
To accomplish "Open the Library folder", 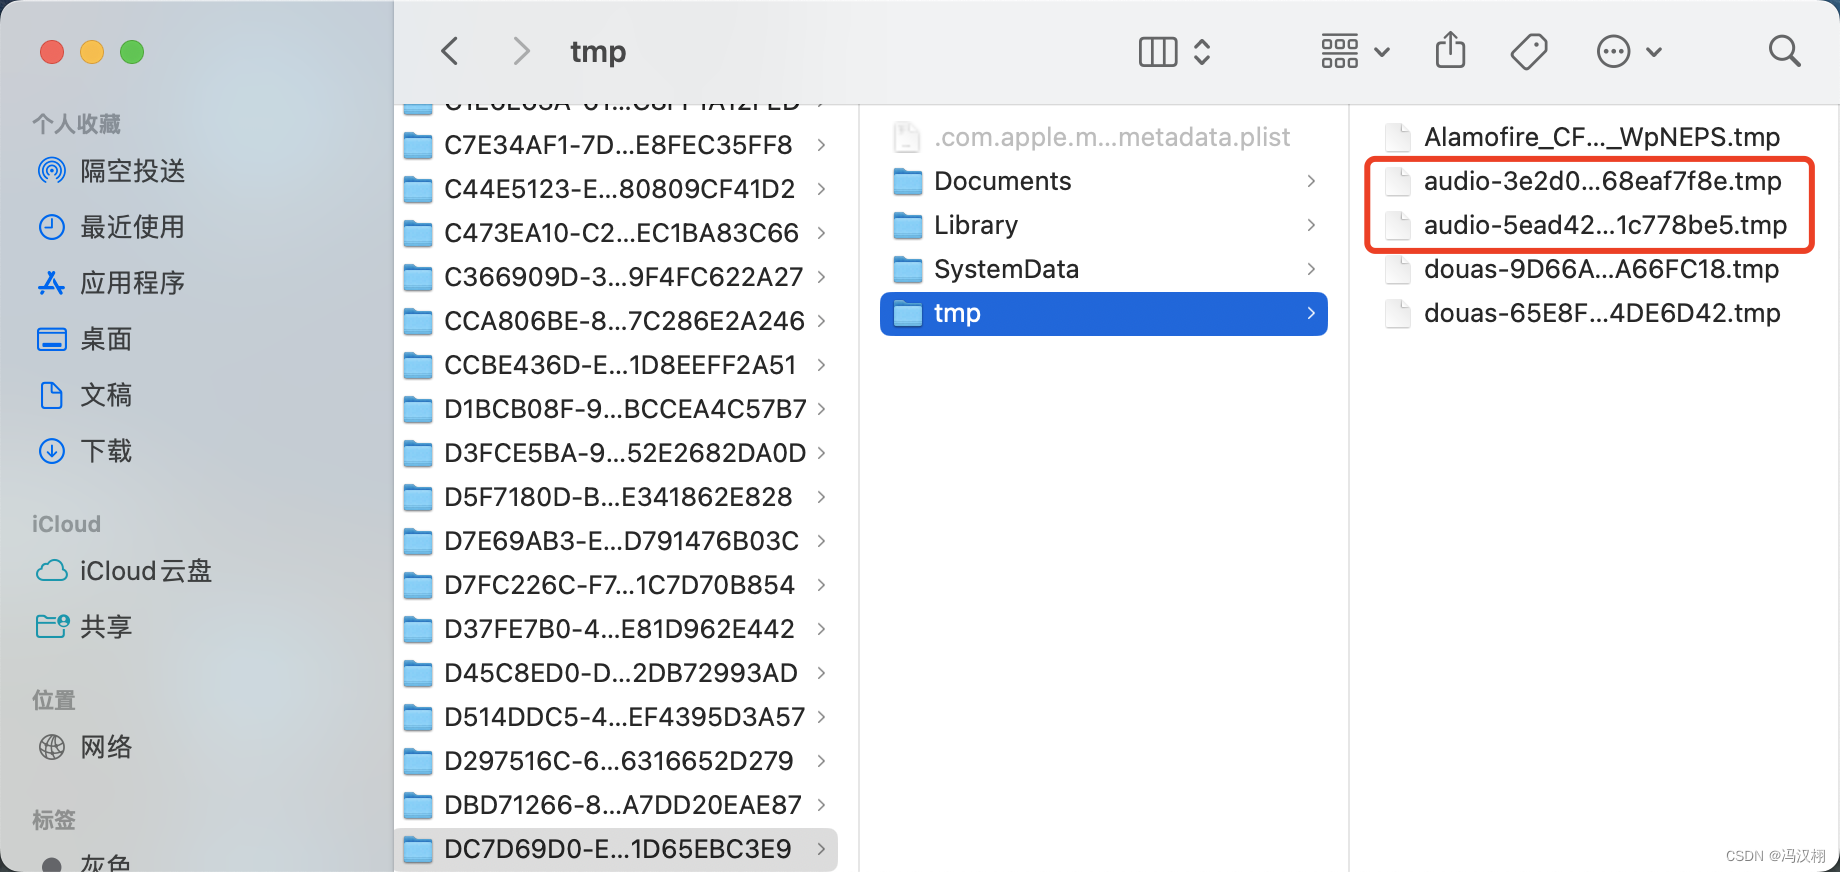I will click(x=1104, y=225).
